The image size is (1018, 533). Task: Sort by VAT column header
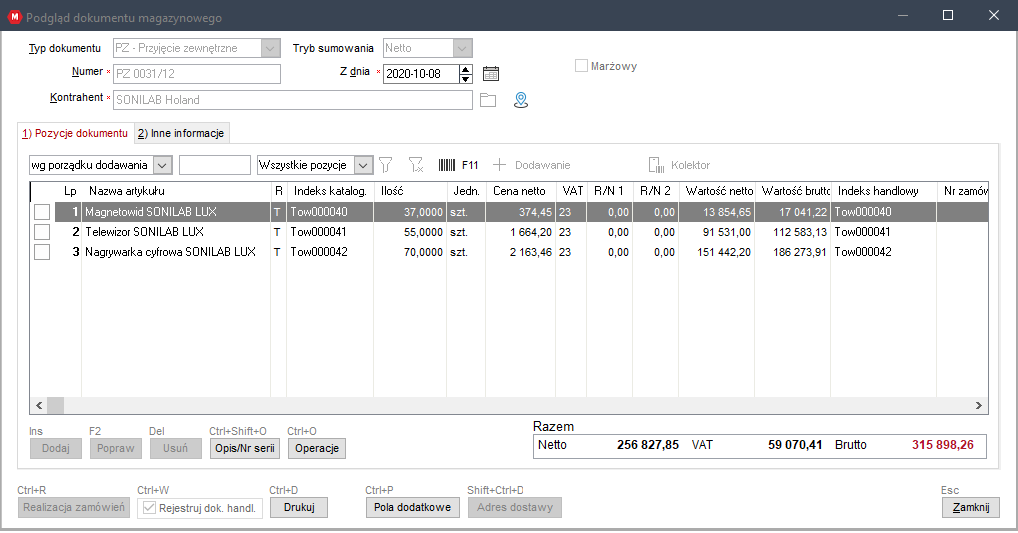click(x=571, y=191)
